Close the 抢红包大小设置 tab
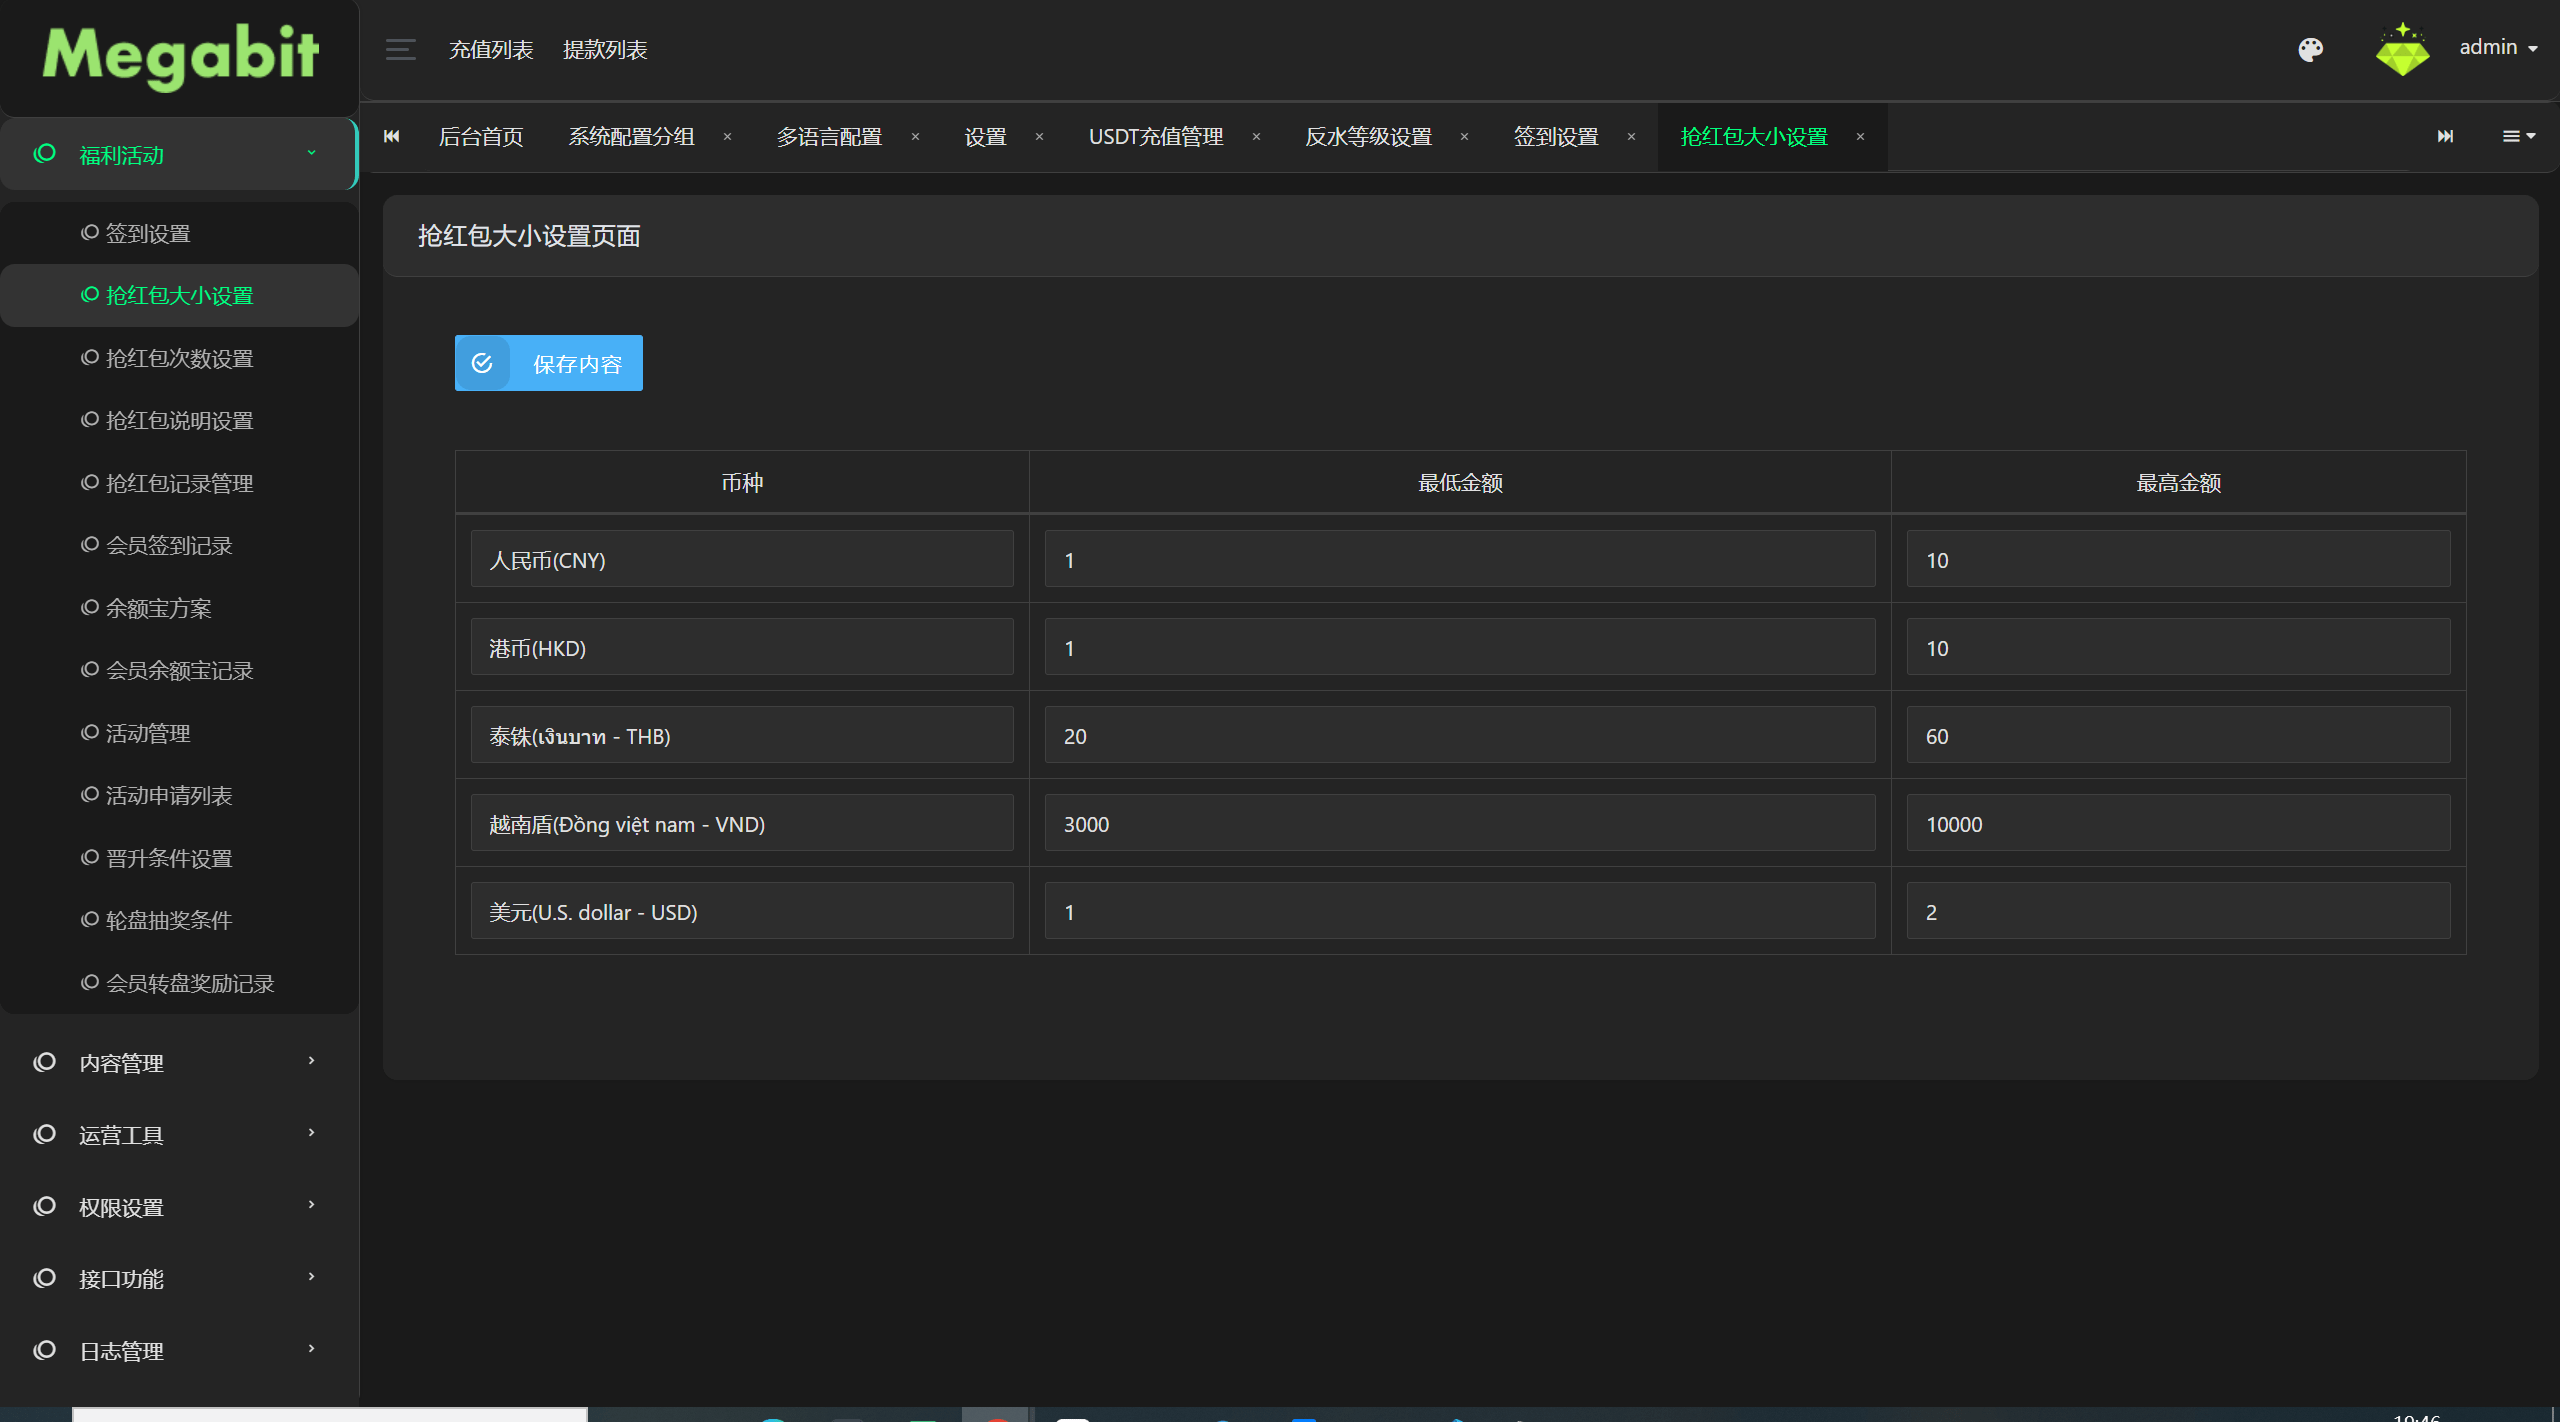The image size is (2560, 1422). (1860, 137)
